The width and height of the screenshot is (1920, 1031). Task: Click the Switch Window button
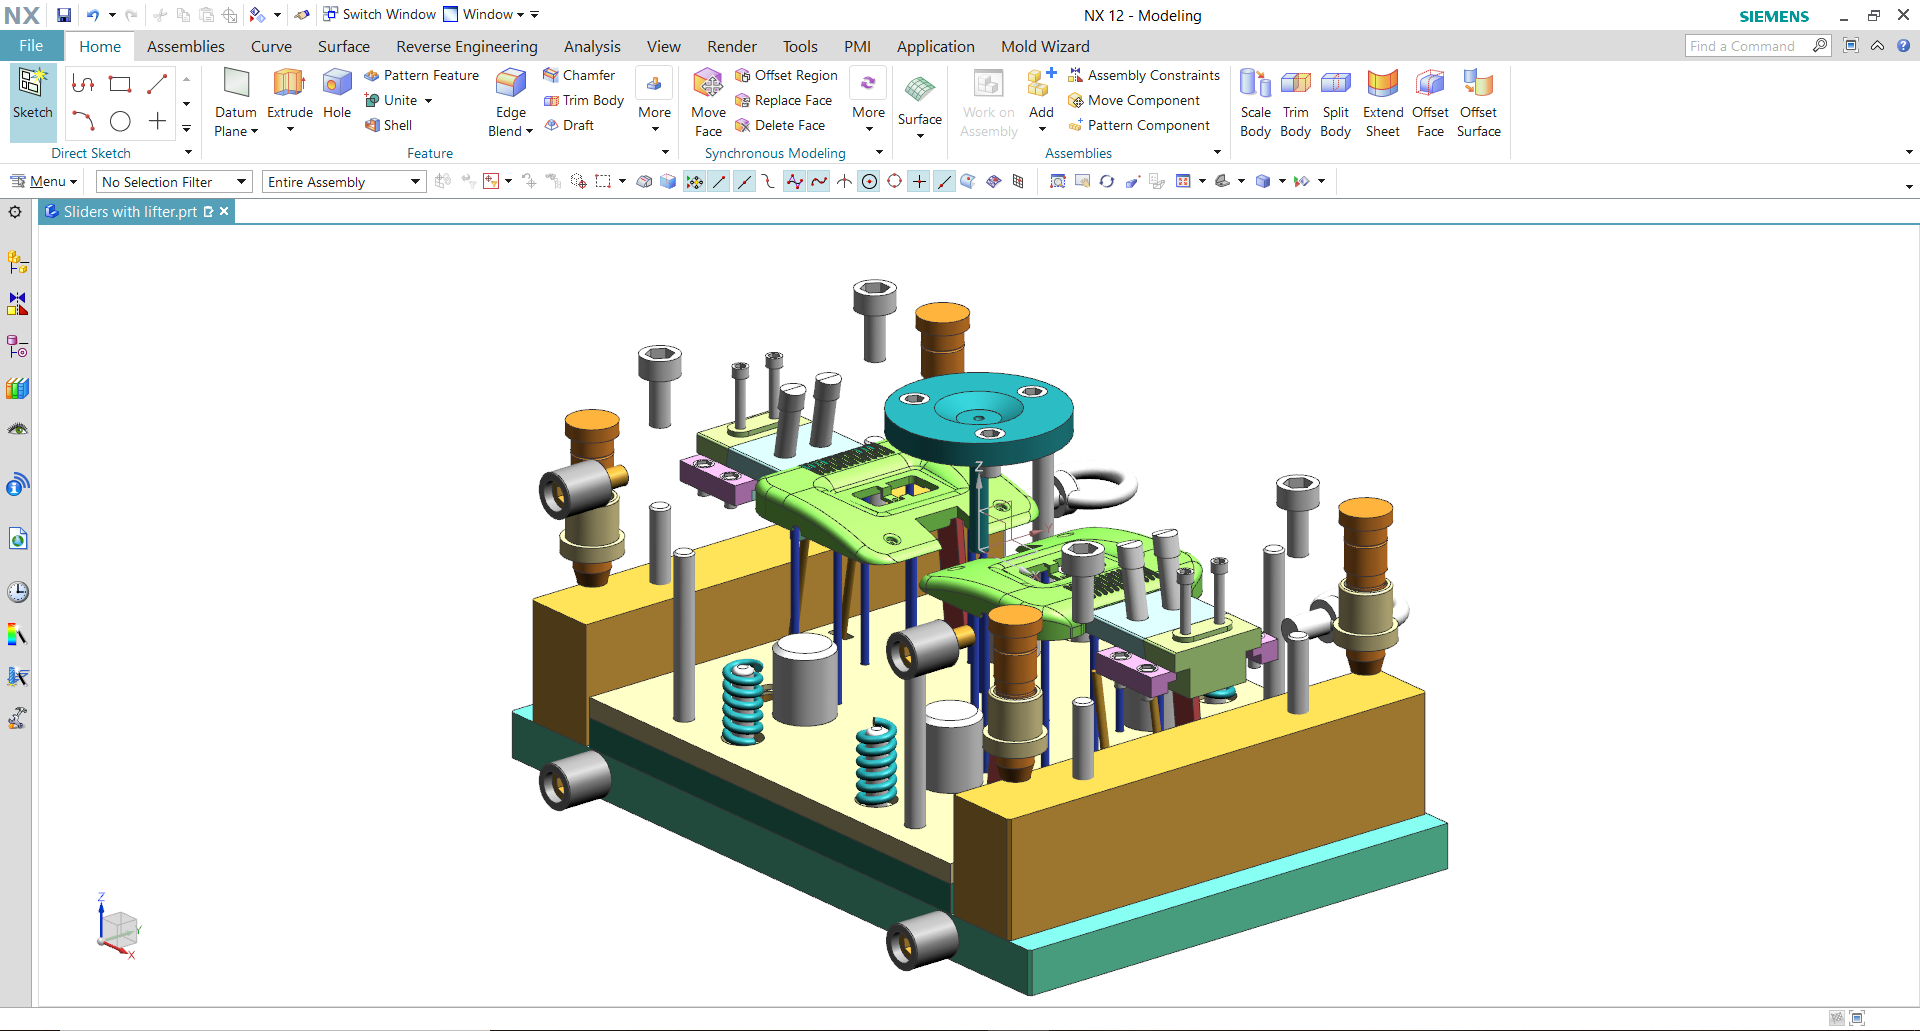(x=379, y=14)
